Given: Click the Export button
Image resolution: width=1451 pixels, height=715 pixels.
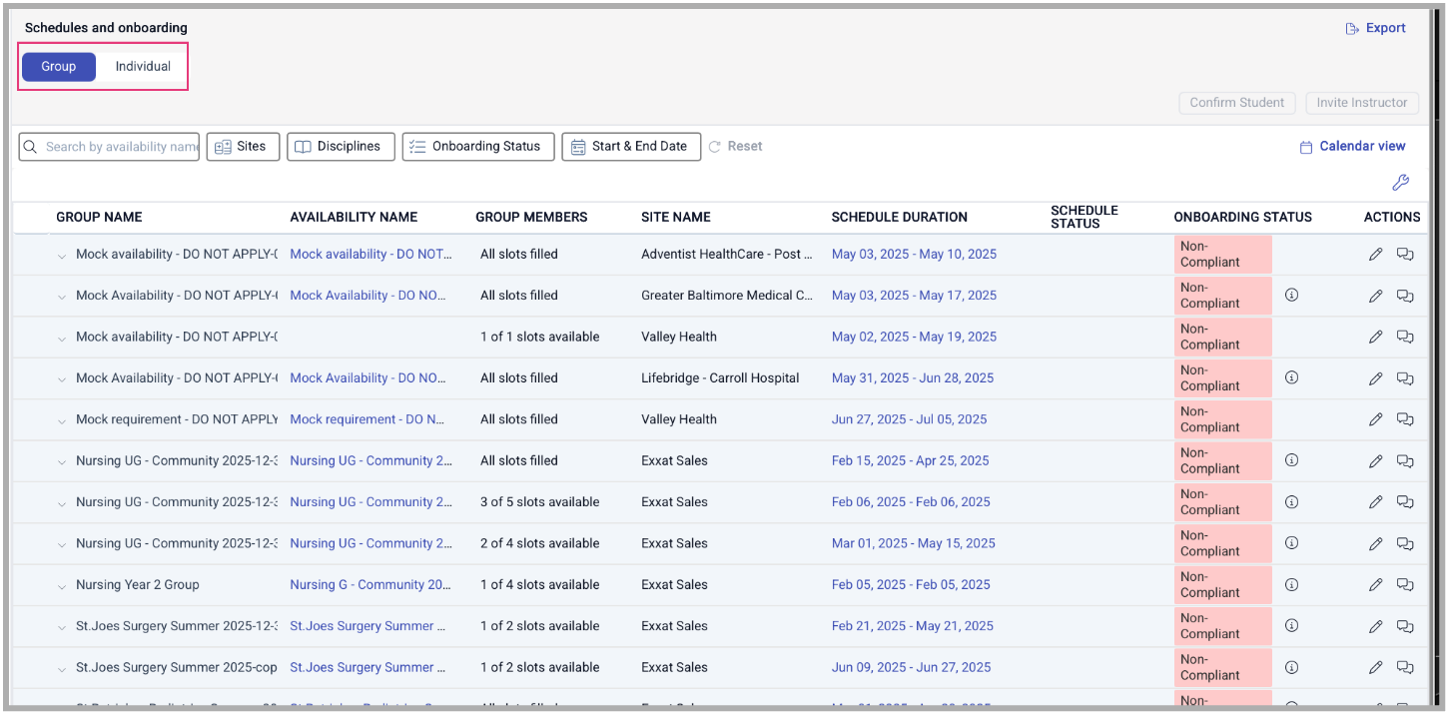Looking at the screenshot, I should coord(1376,28).
